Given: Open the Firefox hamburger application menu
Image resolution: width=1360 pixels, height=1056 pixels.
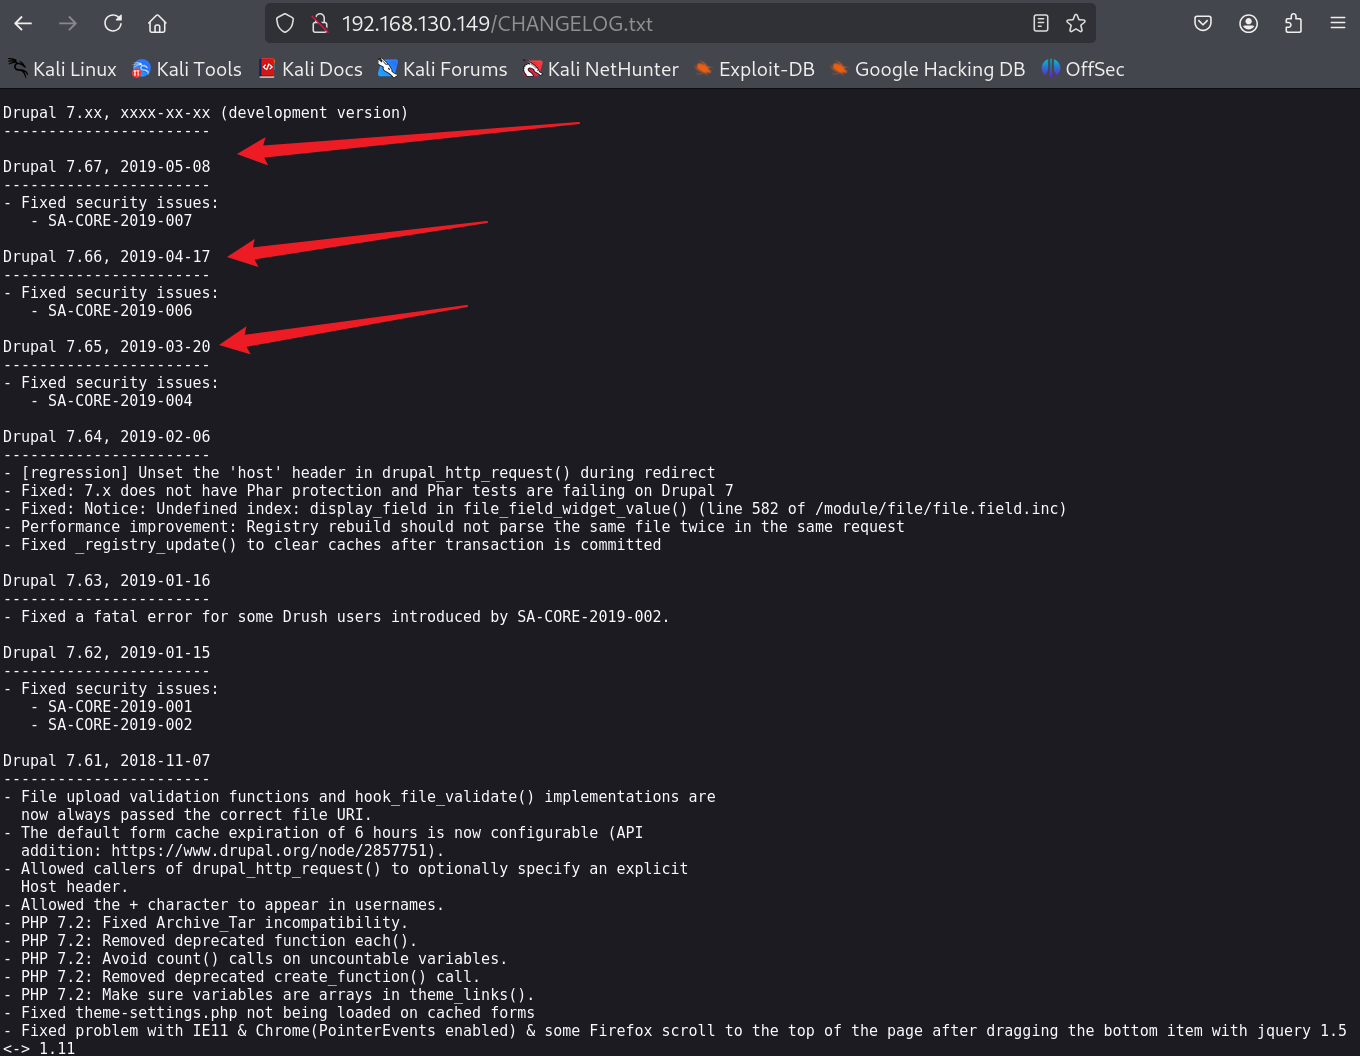Looking at the screenshot, I should pos(1338,23).
